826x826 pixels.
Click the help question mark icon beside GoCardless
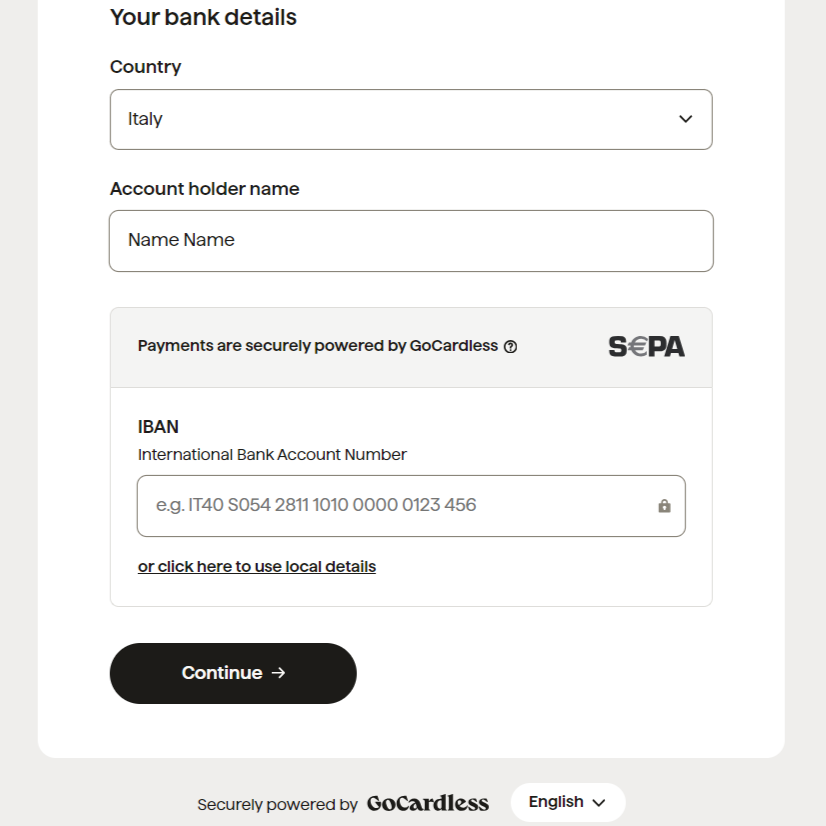click(511, 347)
